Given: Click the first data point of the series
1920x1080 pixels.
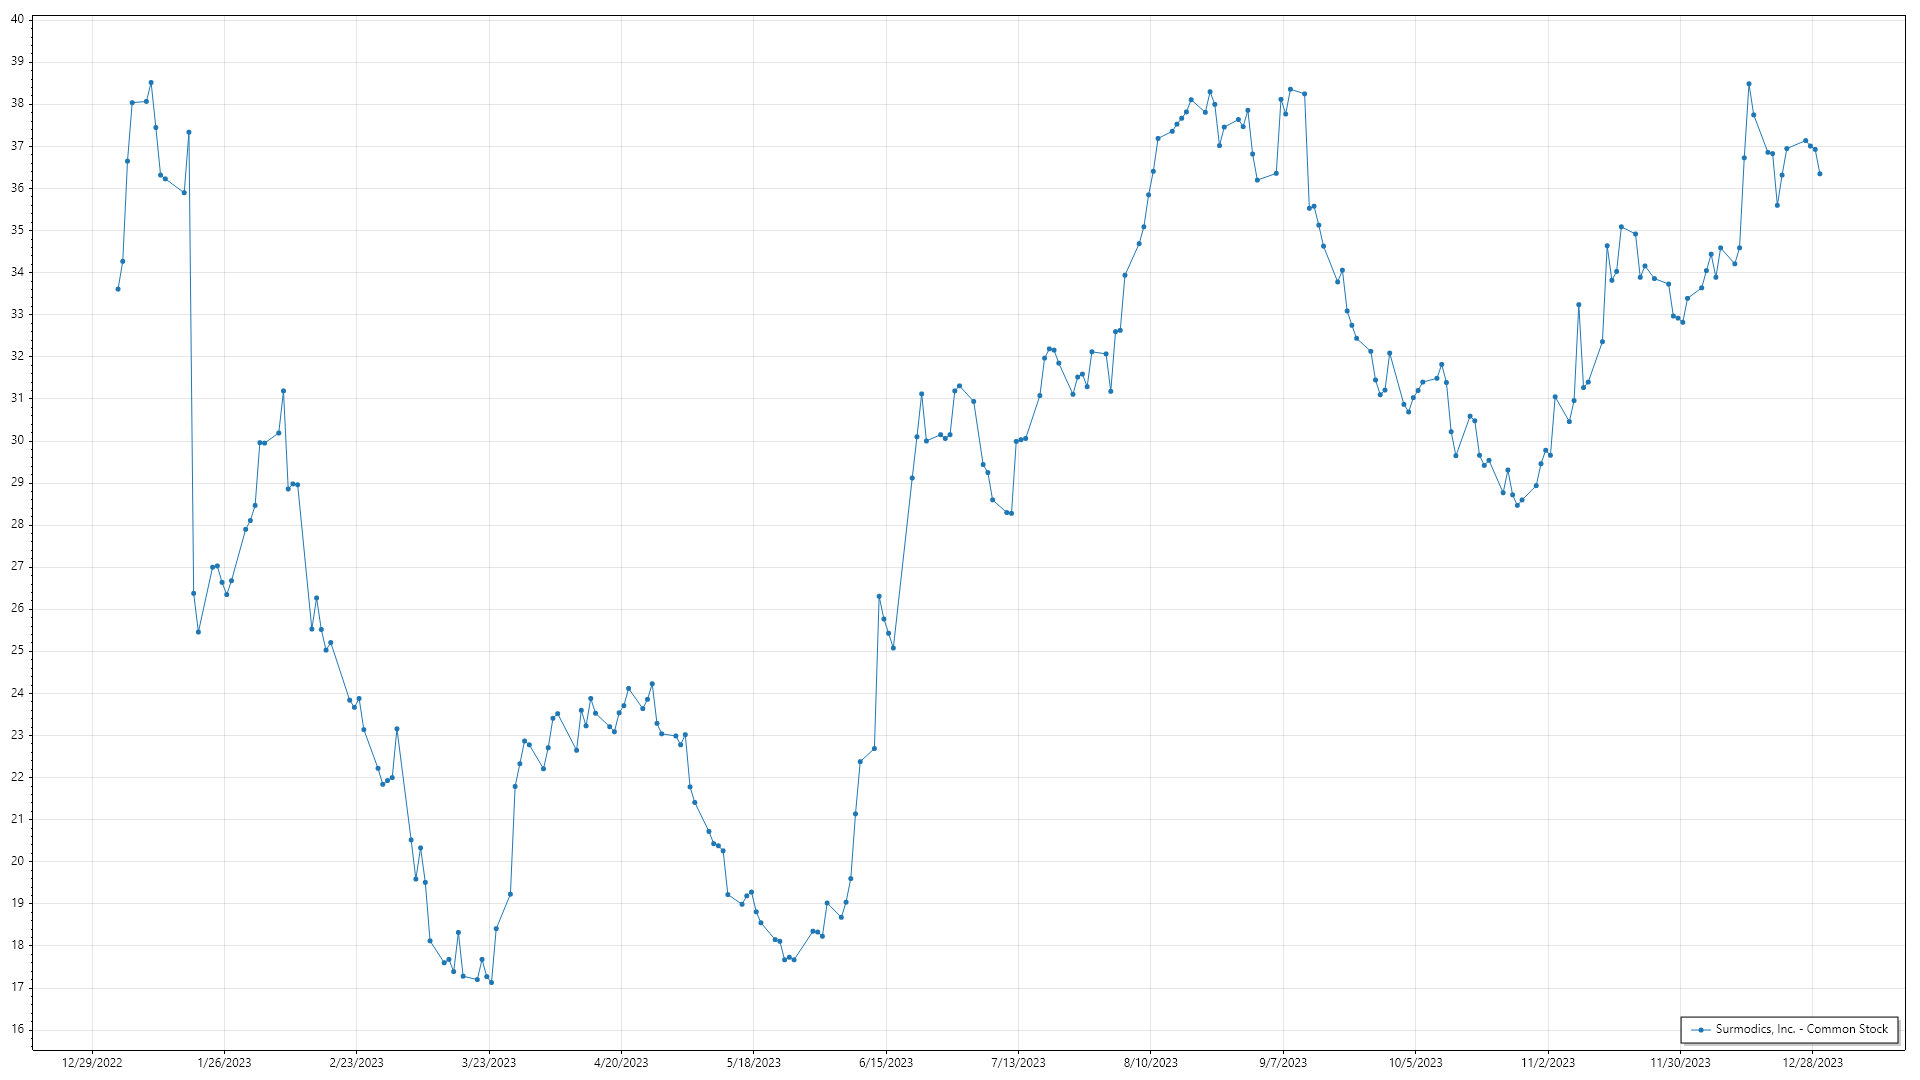Looking at the screenshot, I should pos(118,289).
